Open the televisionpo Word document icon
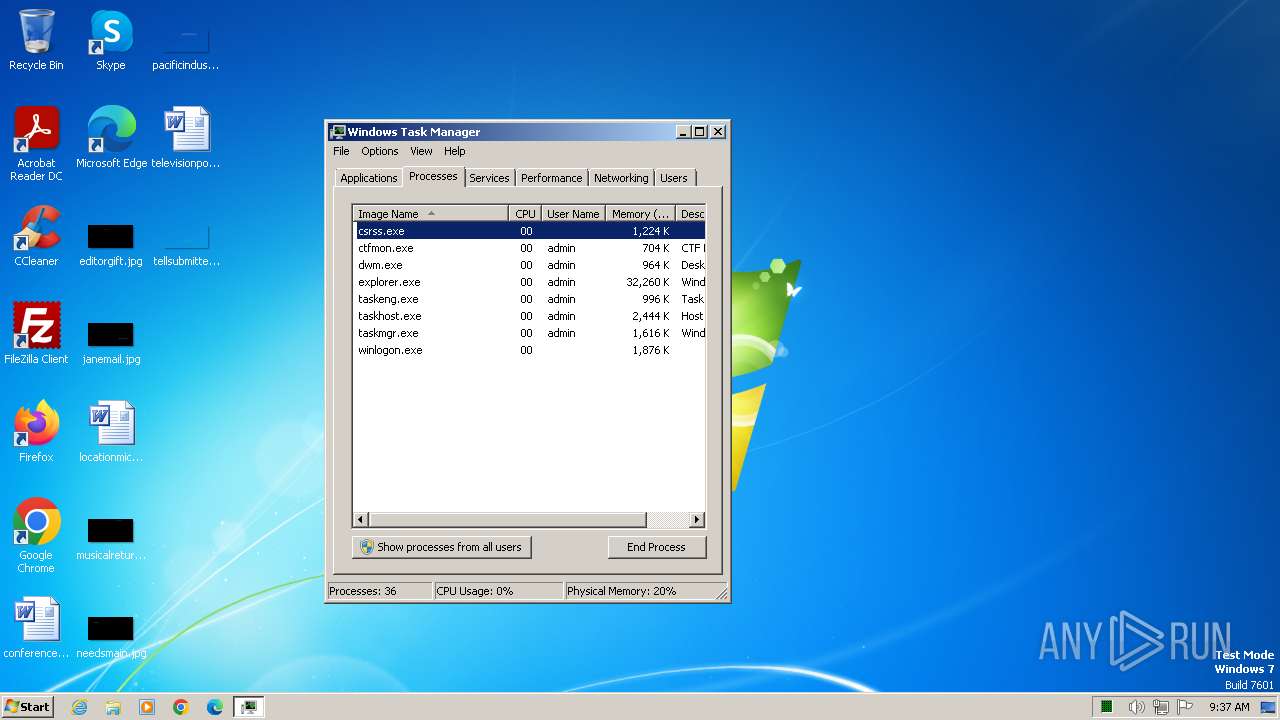Image resolution: width=1280 pixels, height=720 pixels. point(186,137)
